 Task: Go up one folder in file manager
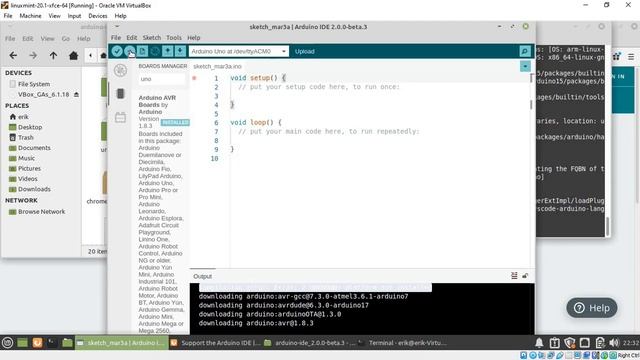(53, 55)
